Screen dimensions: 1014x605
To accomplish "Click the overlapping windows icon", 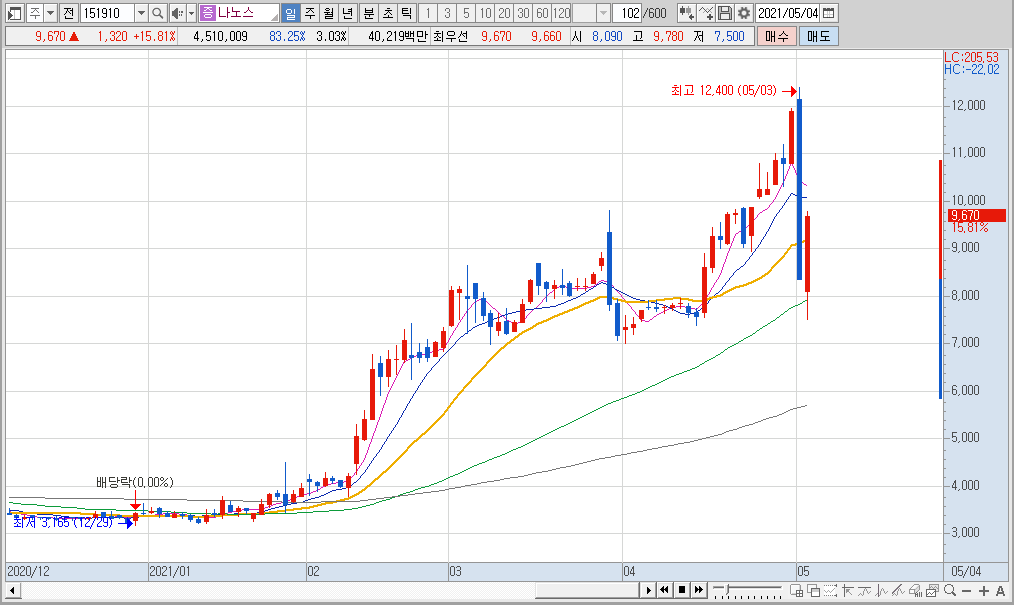I will pyautogui.click(x=814, y=590).
